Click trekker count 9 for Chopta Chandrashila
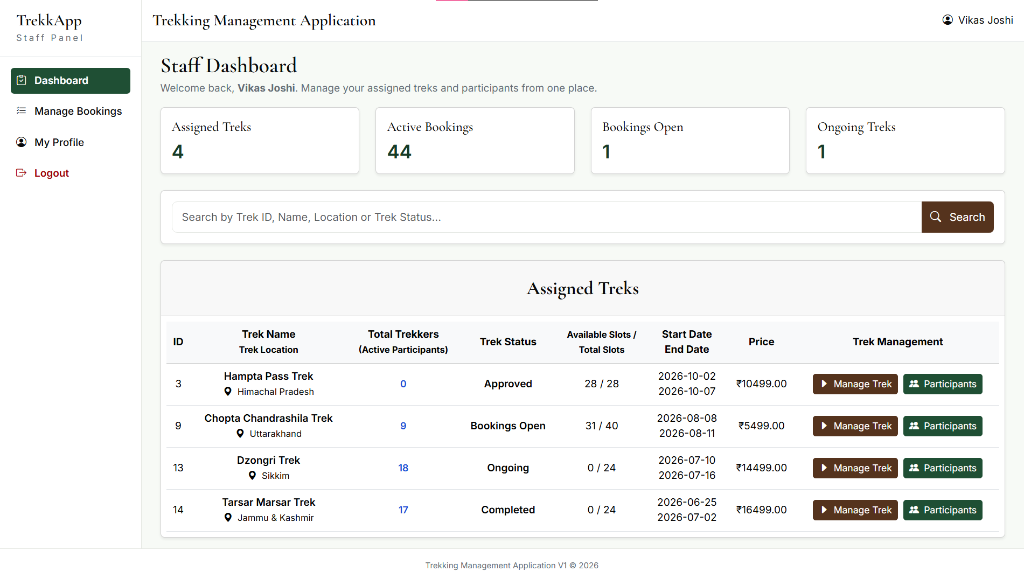The width and height of the screenshot is (1024, 581). (403, 426)
